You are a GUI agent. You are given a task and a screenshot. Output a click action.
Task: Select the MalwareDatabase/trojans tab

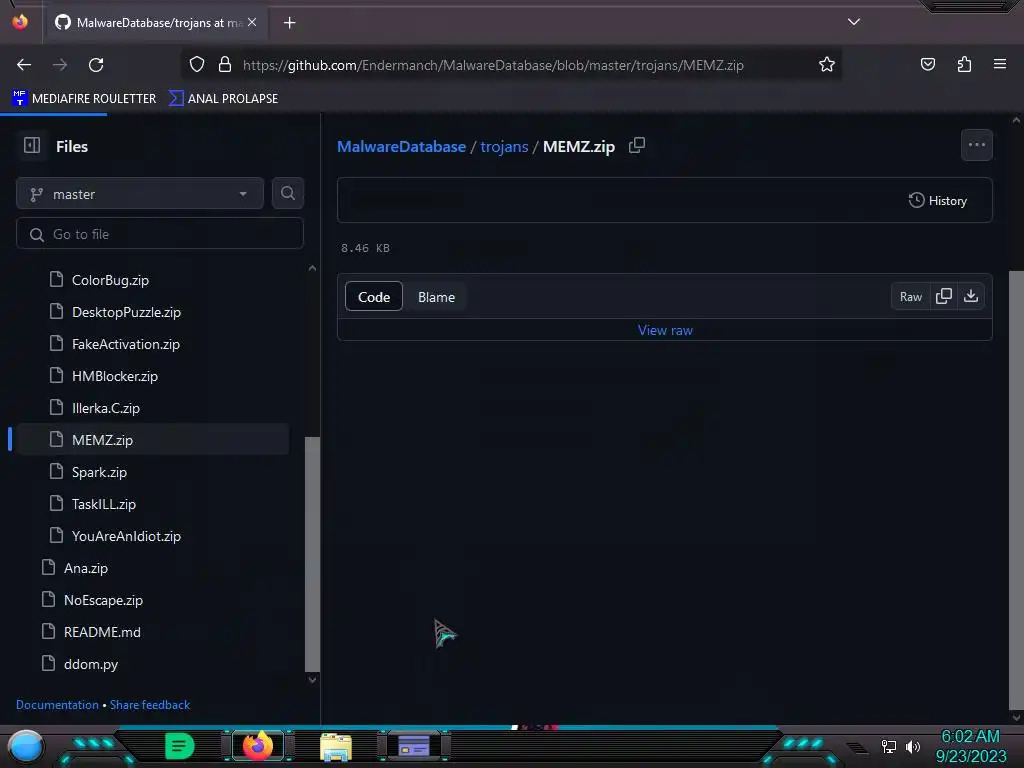(155, 23)
